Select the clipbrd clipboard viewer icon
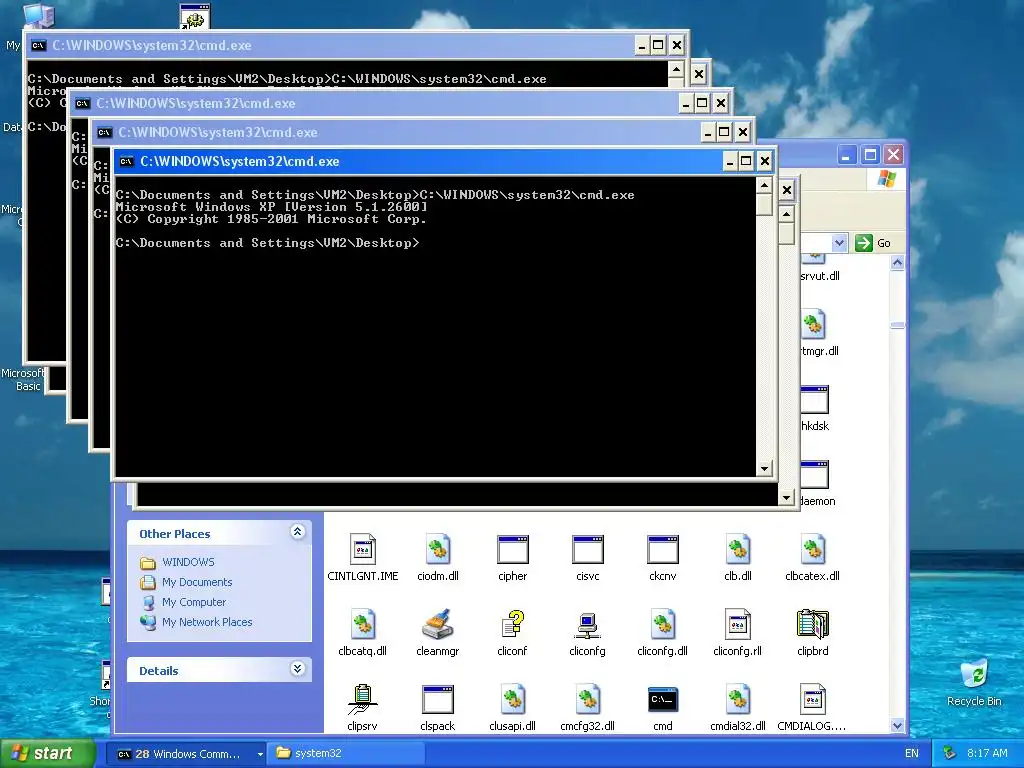The width and height of the screenshot is (1024, 768). 813,624
